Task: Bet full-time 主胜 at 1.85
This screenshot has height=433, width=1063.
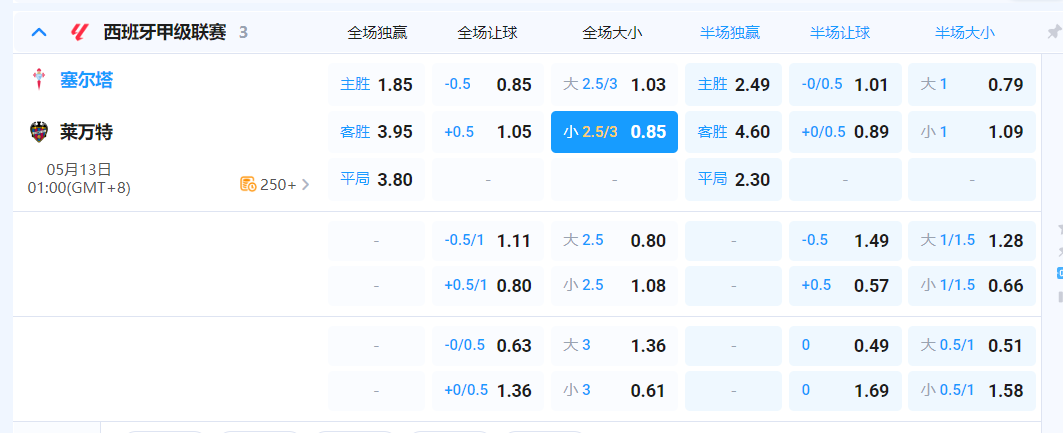Action: 376,85
